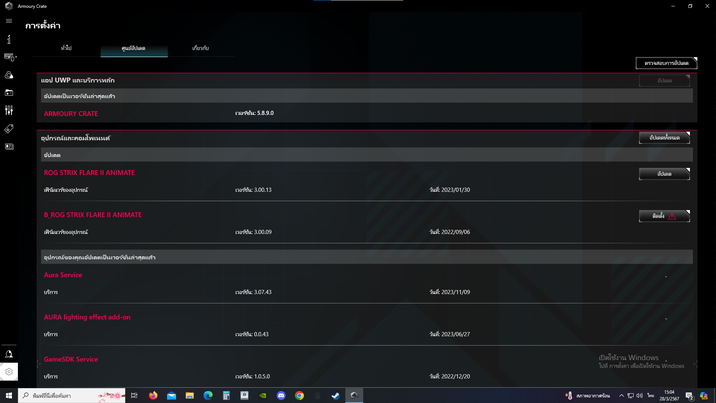Open the Action Center notifications icon

pyautogui.click(x=690, y=396)
